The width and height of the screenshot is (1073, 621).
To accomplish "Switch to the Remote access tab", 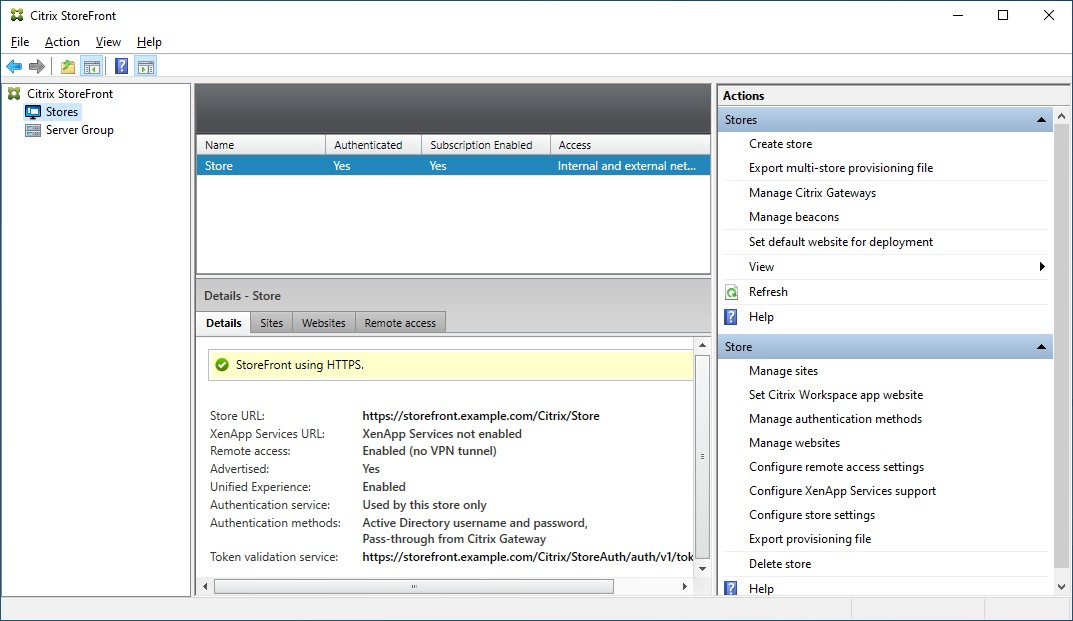I will click(399, 322).
